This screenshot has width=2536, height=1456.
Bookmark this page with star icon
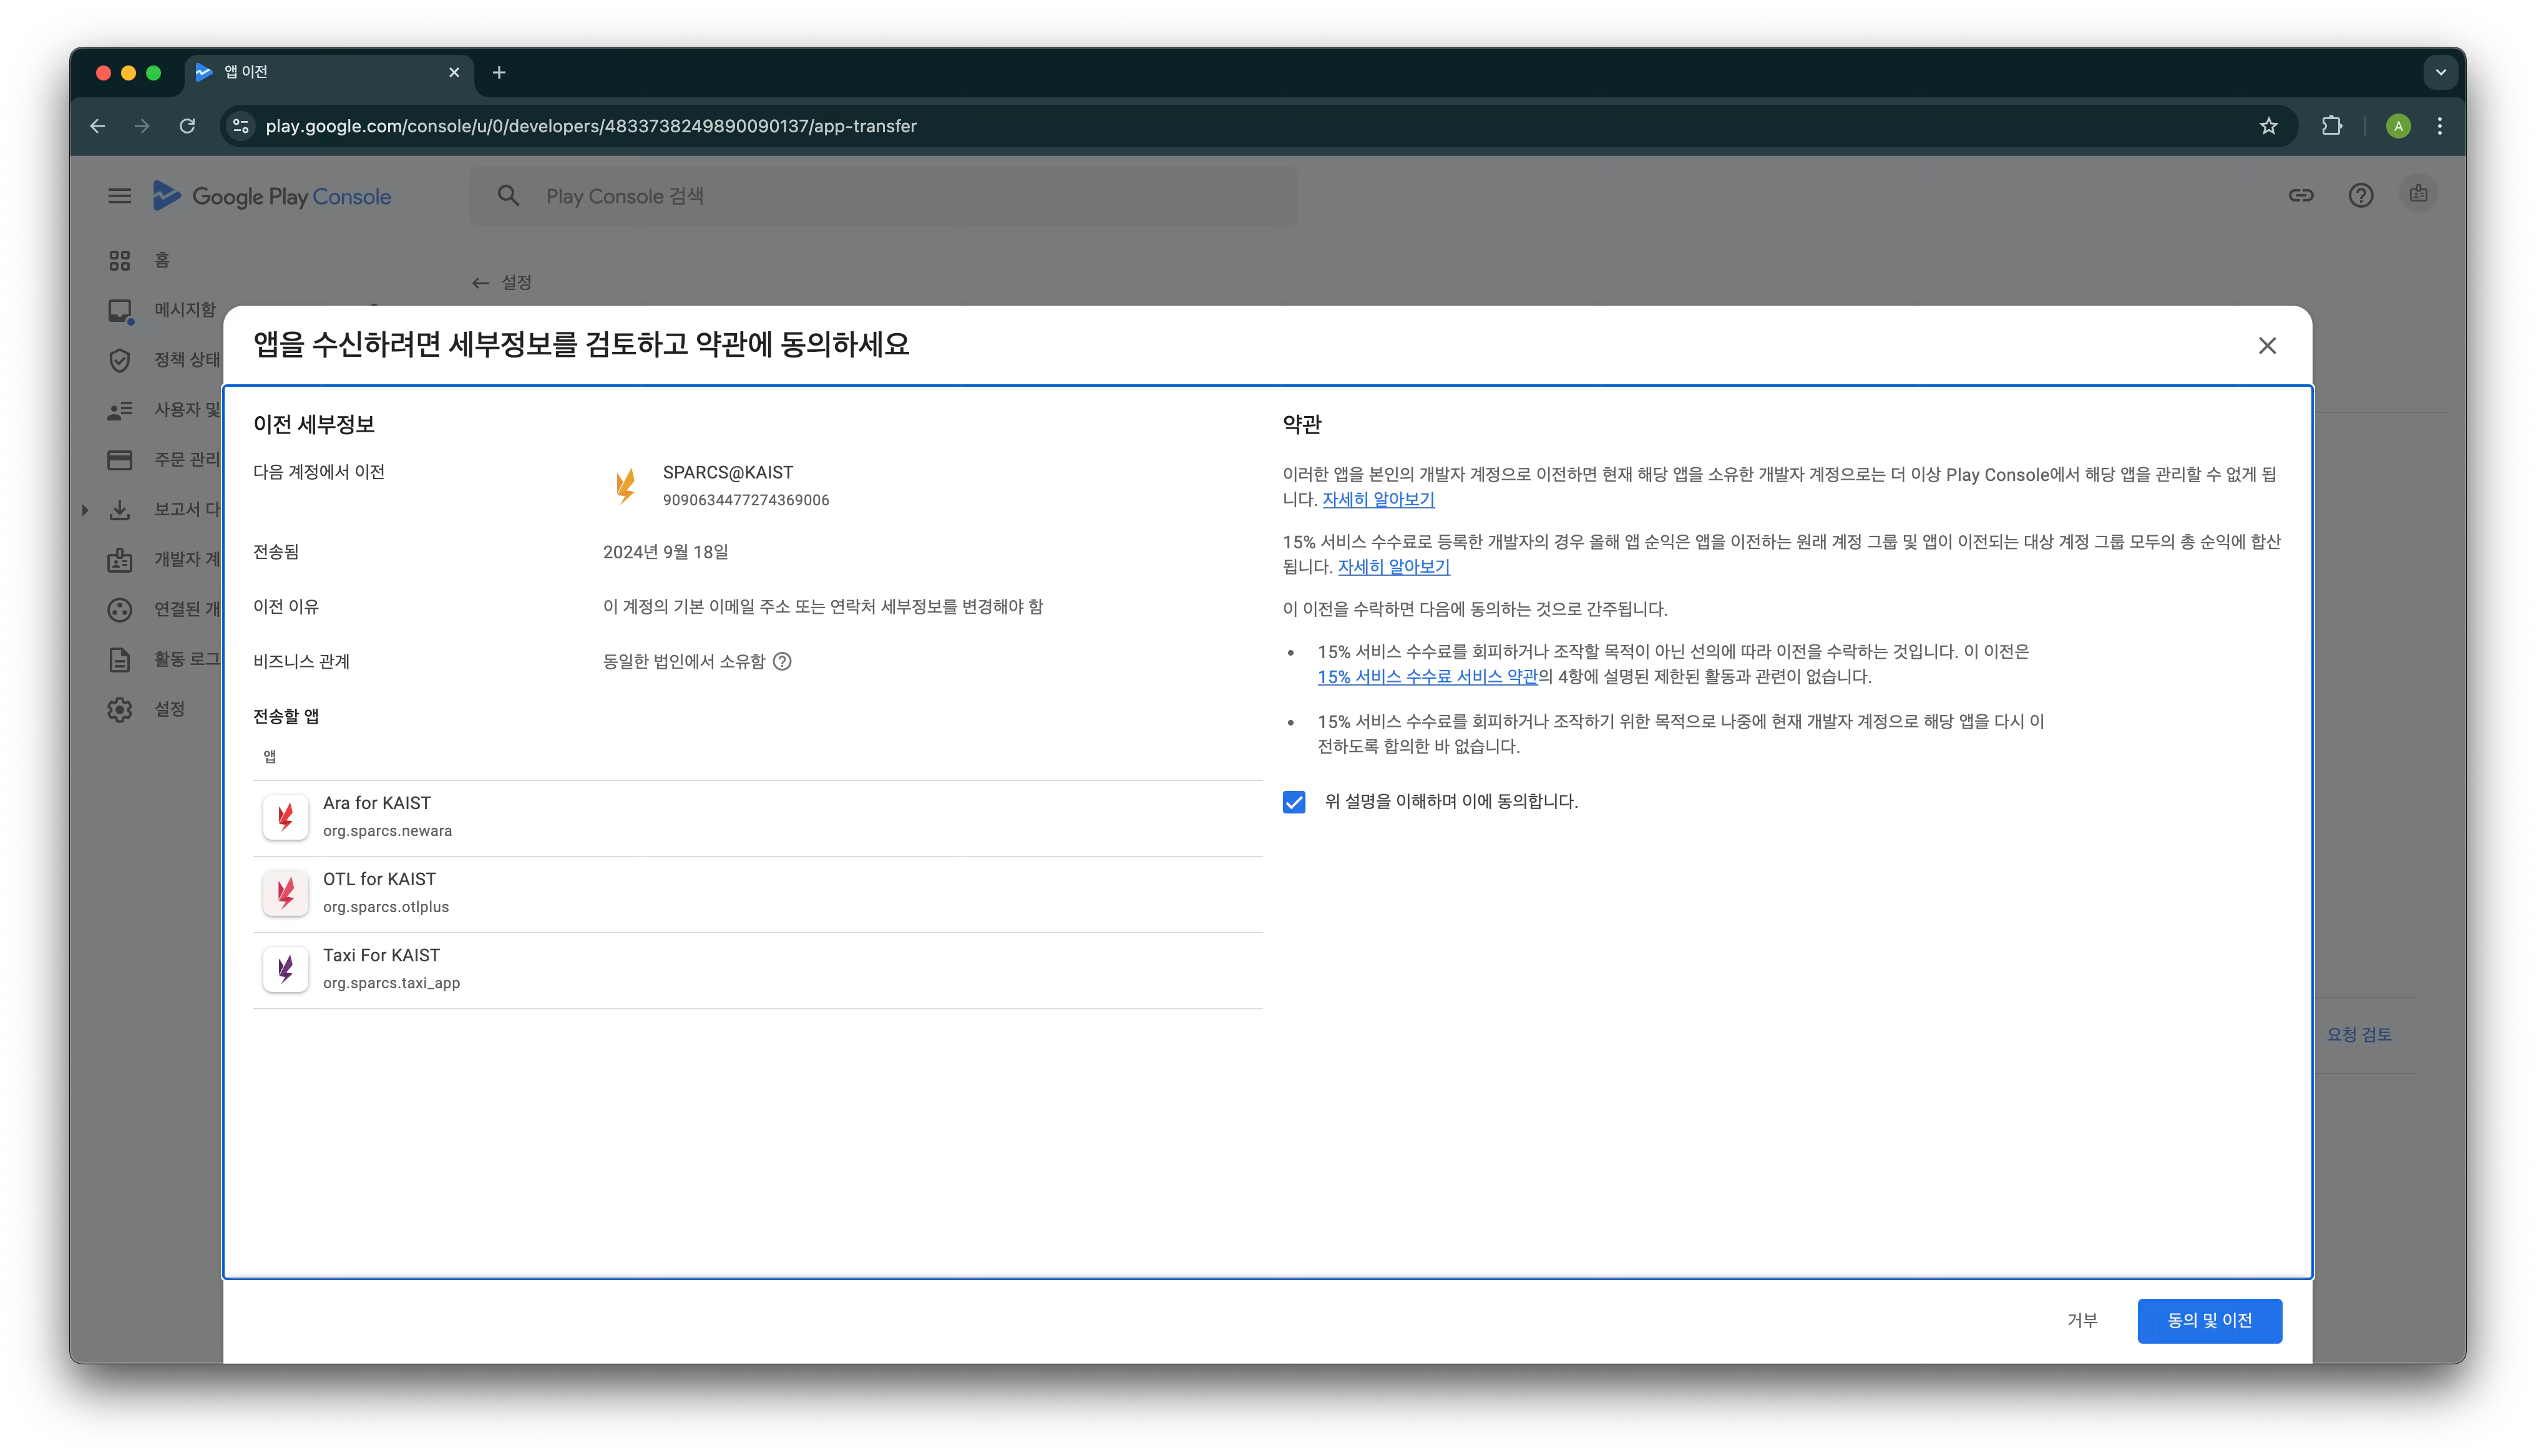(2268, 126)
